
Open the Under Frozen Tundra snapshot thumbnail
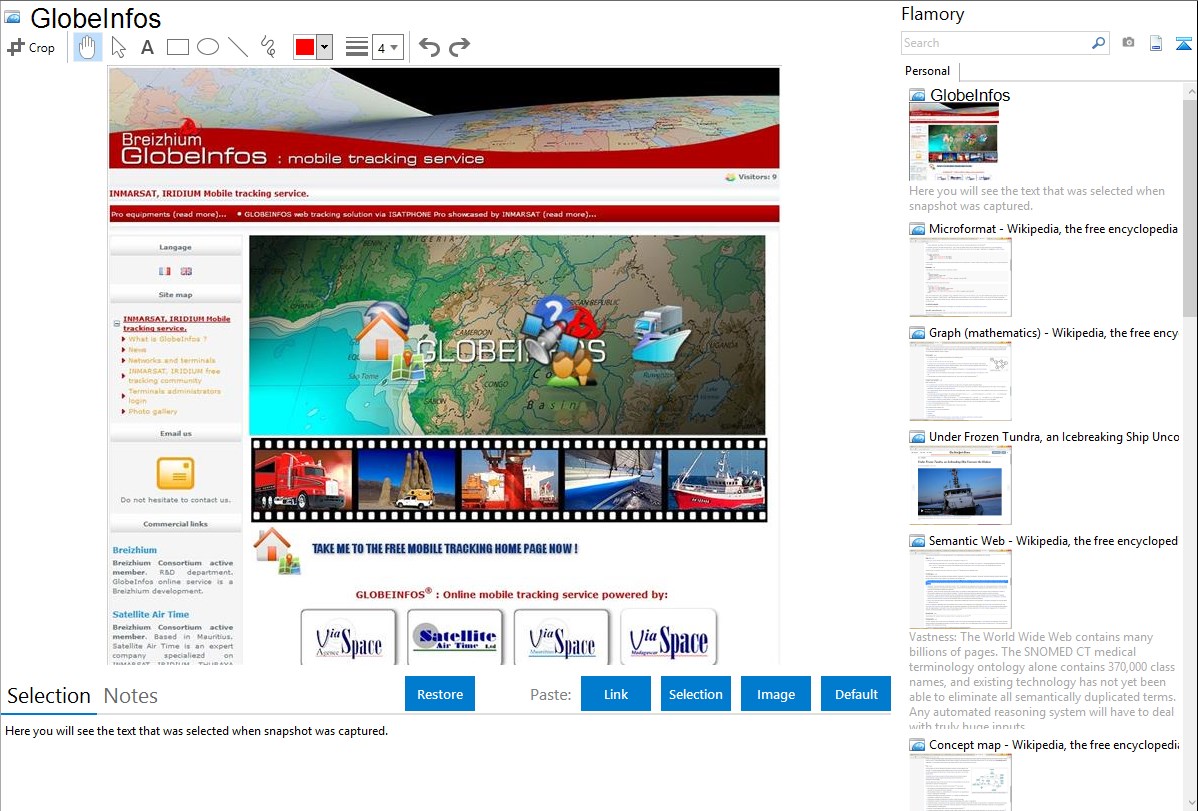[960, 485]
